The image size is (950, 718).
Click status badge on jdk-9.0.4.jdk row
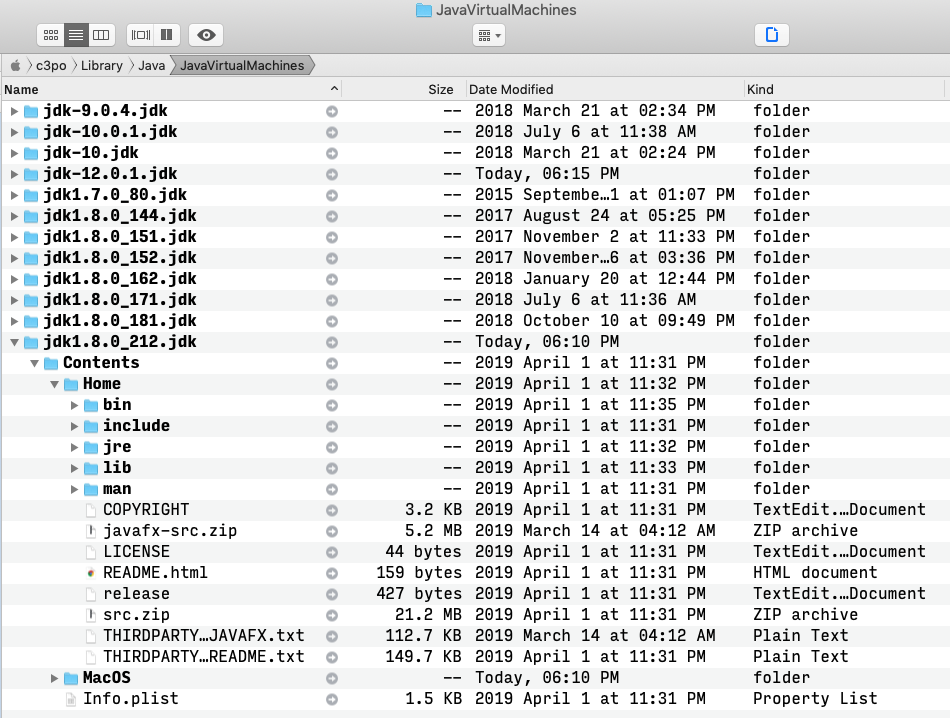[331, 111]
